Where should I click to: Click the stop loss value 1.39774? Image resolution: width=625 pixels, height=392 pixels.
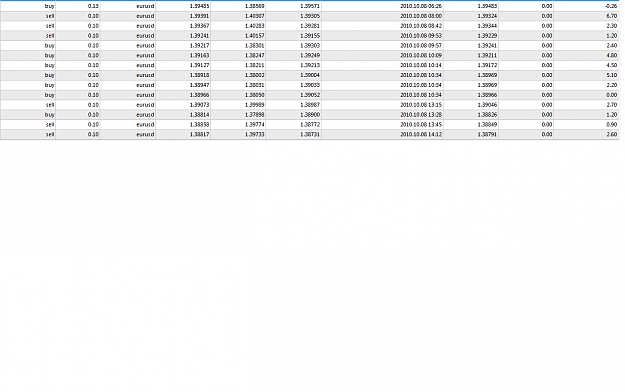pyautogui.click(x=254, y=124)
